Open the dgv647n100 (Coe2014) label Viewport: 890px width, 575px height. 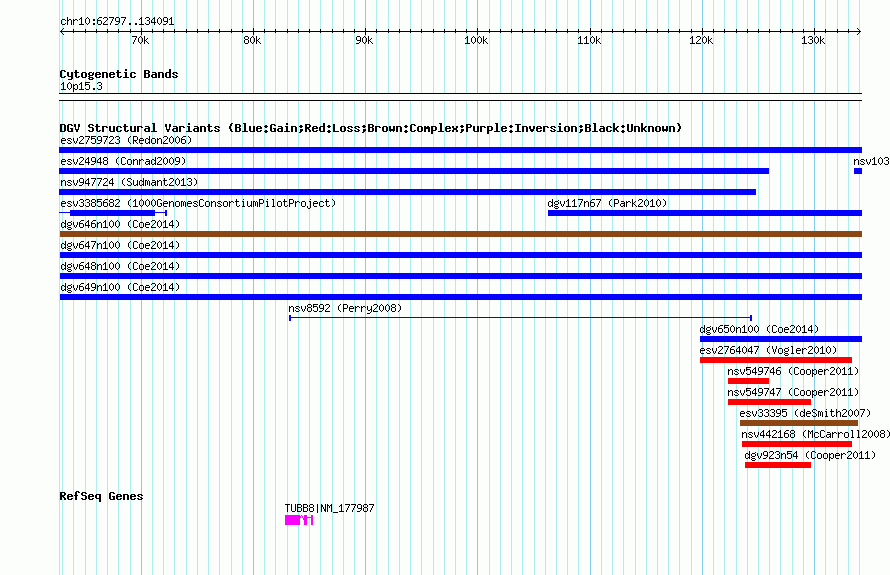120,245
